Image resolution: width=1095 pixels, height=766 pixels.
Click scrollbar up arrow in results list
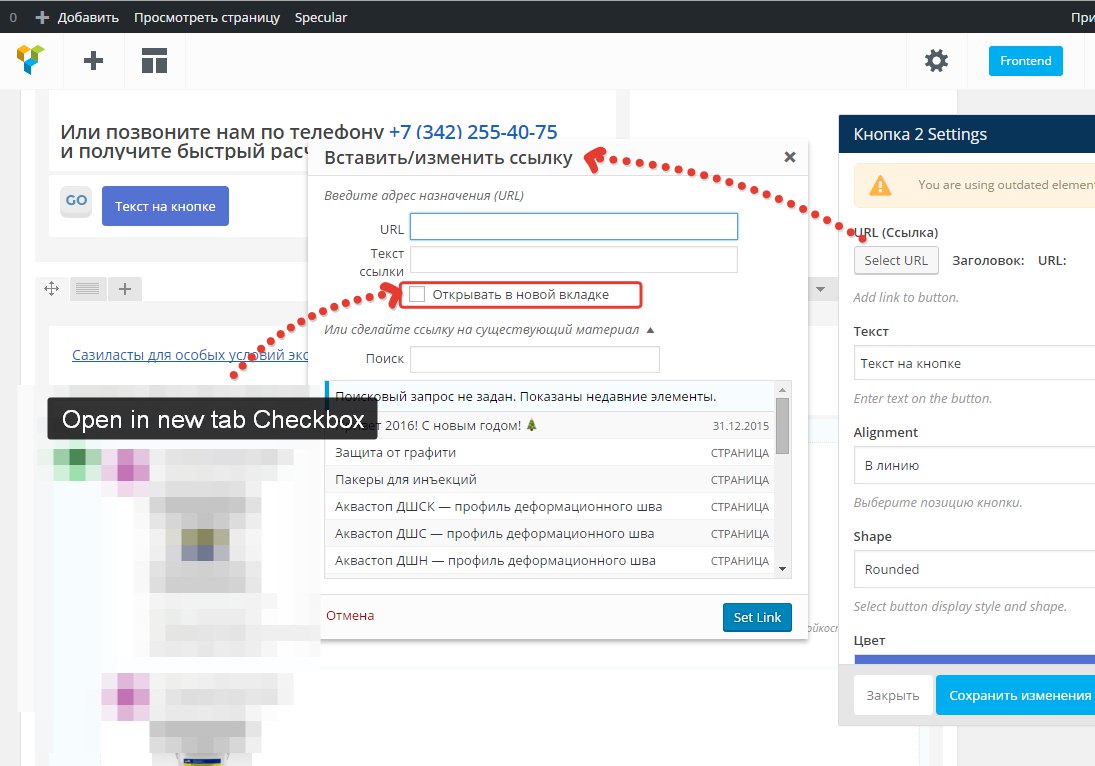tap(782, 390)
